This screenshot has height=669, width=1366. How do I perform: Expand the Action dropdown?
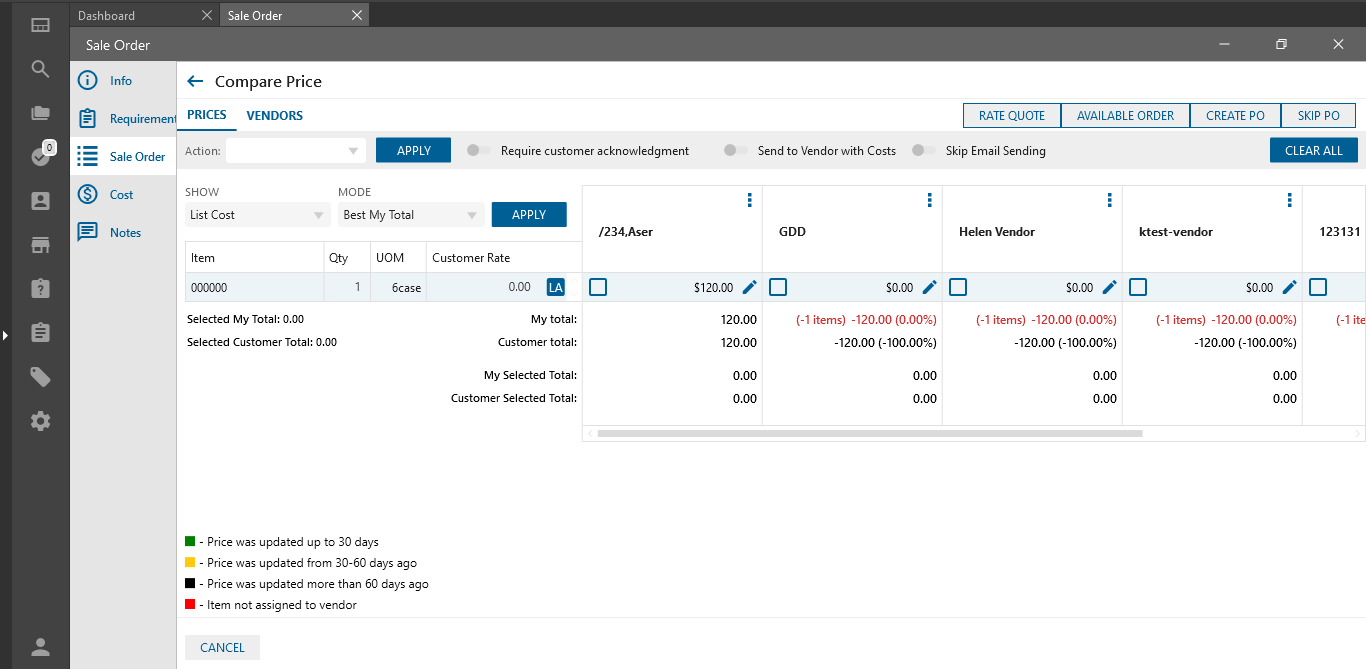(x=296, y=151)
